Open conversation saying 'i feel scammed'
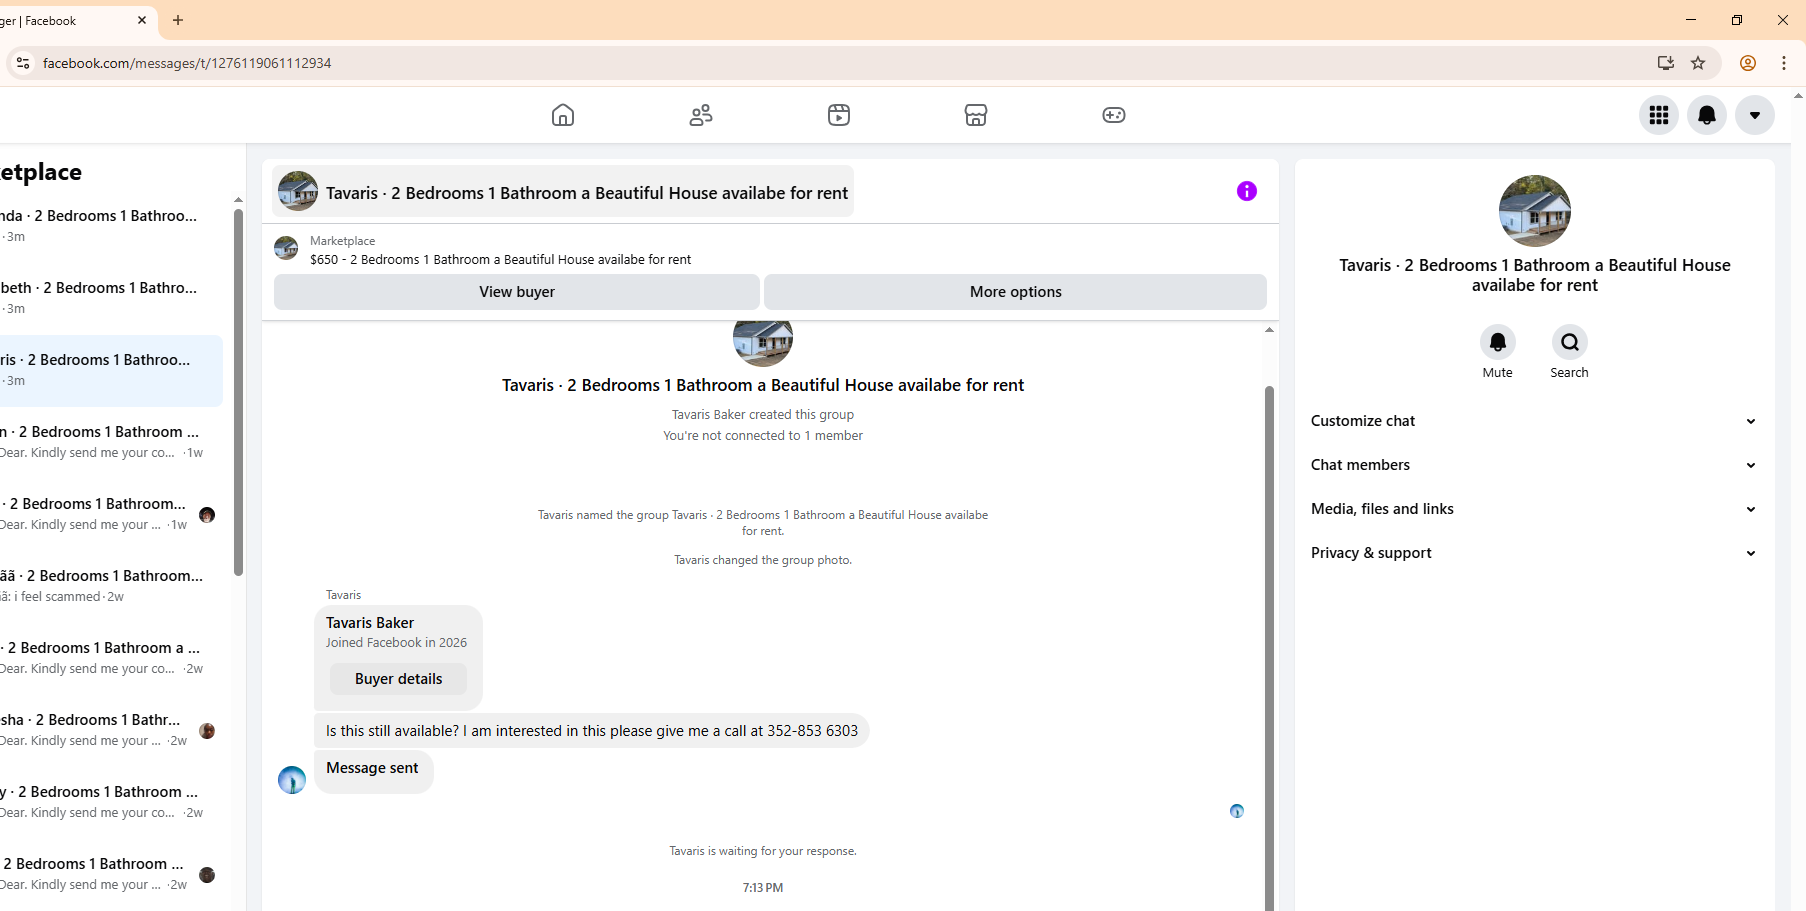The image size is (1806, 911). click(111, 586)
